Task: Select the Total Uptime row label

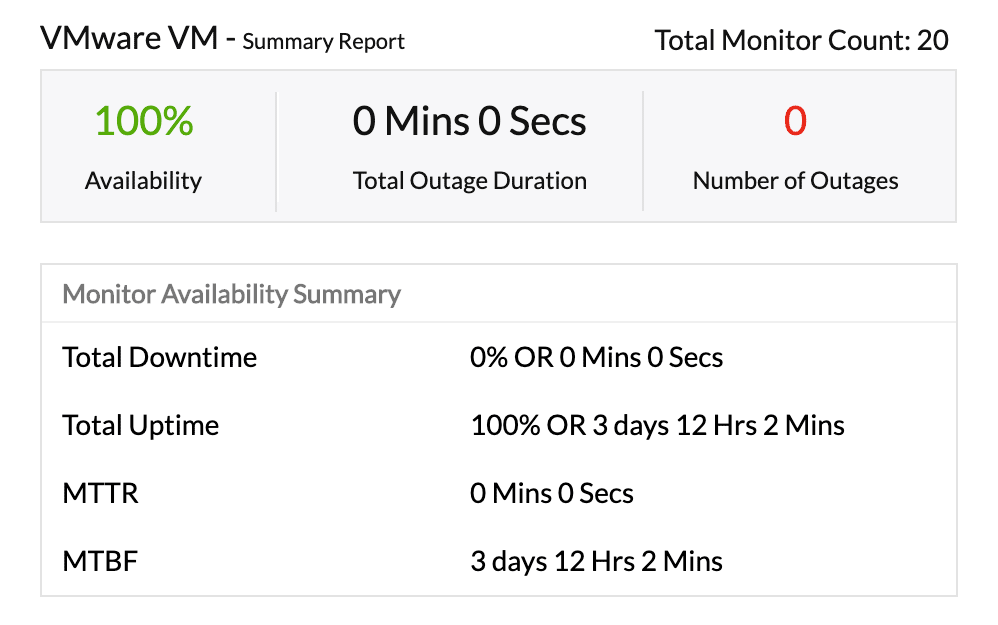Action: pos(140,425)
